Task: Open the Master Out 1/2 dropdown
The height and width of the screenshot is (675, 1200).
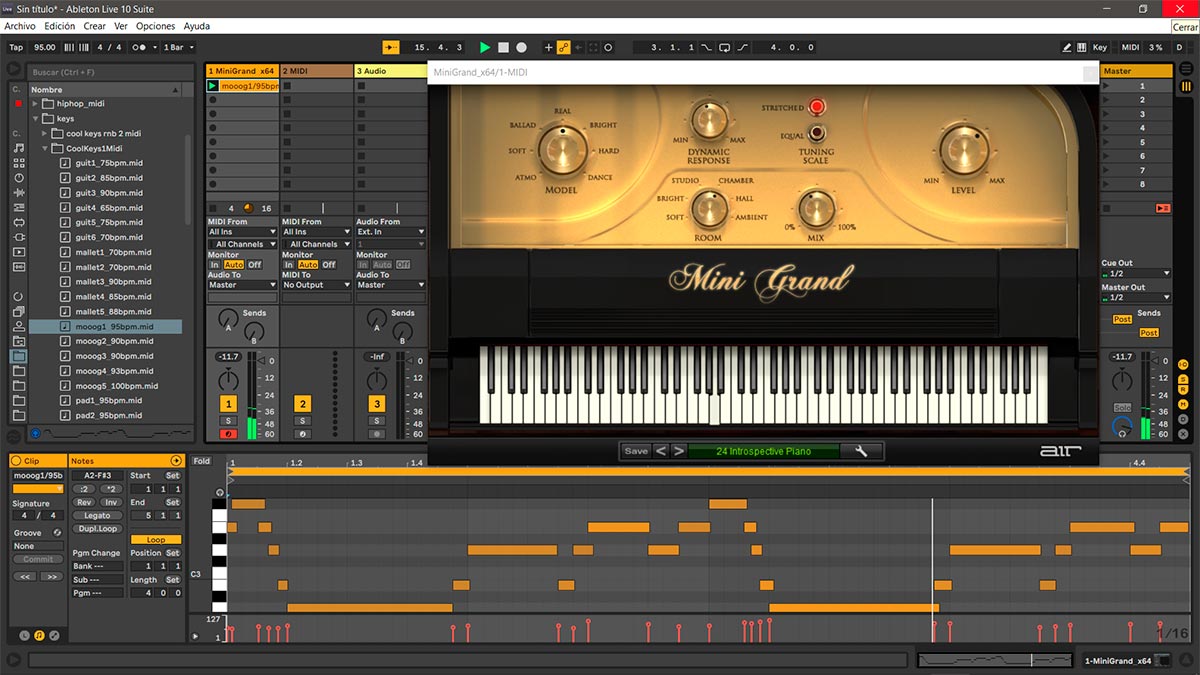Action: tap(1137, 297)
